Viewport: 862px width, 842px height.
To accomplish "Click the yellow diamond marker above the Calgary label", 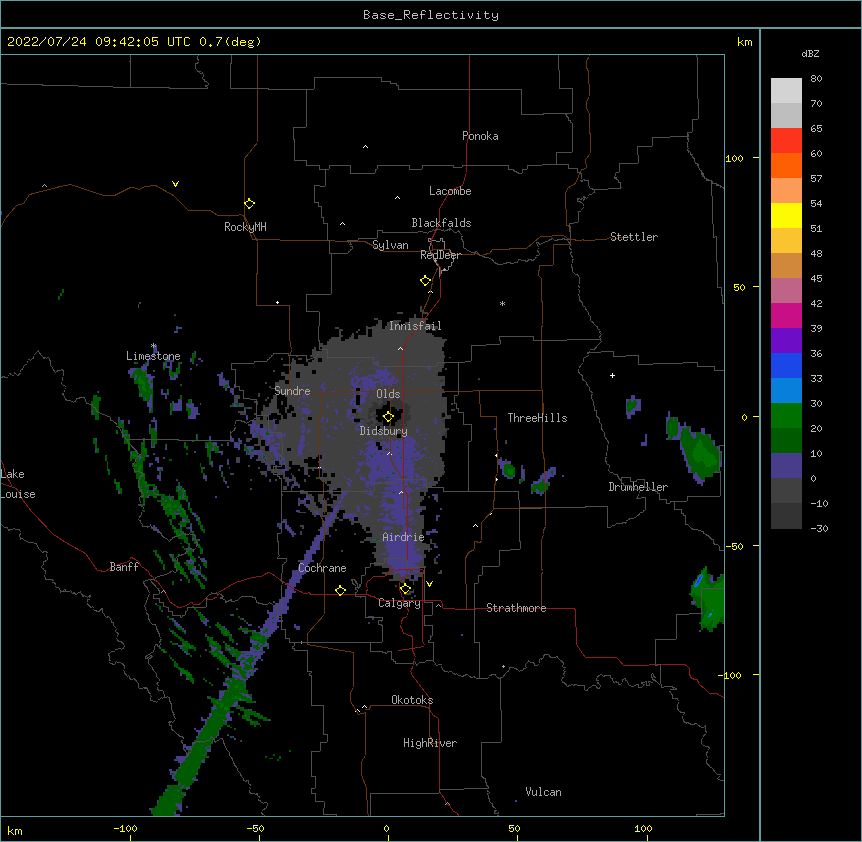I will 406,589.
